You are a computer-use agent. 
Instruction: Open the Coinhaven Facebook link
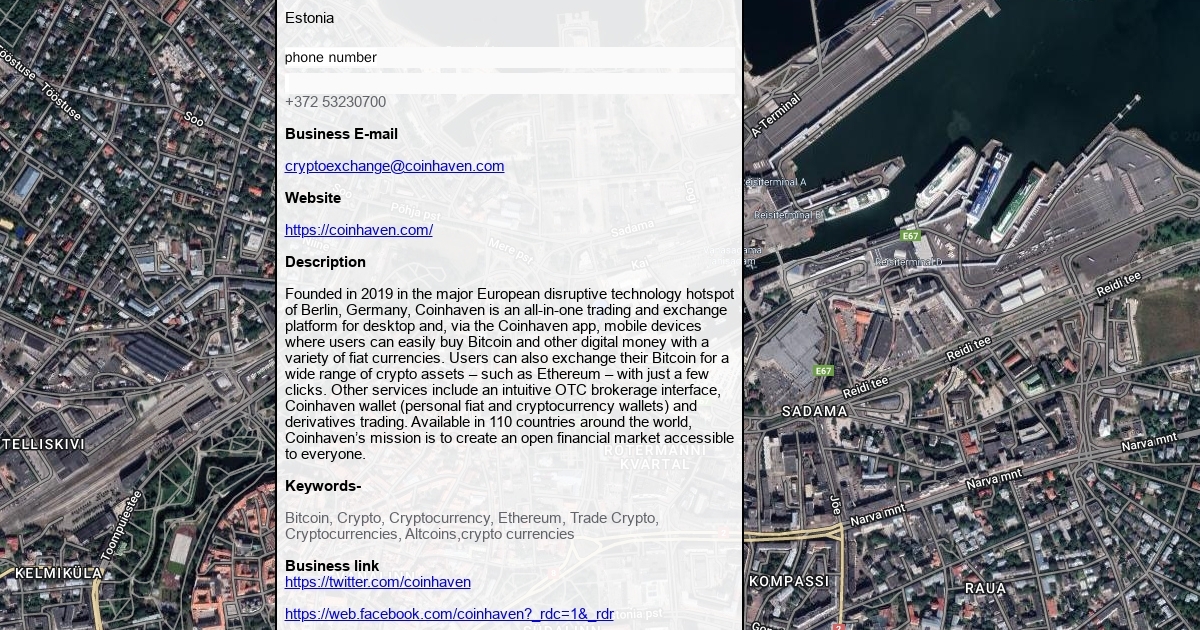click(449, 614)
